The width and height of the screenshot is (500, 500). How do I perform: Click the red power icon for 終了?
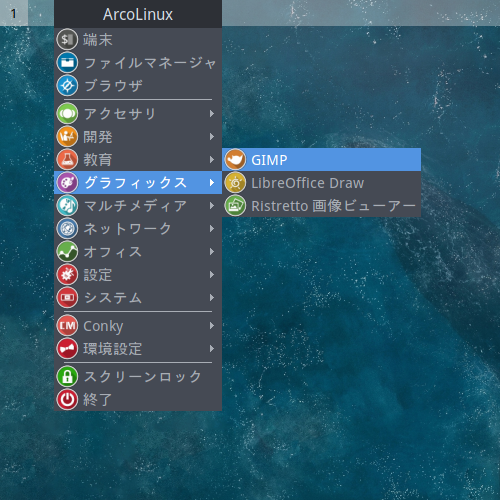click(x=67, y=399)
